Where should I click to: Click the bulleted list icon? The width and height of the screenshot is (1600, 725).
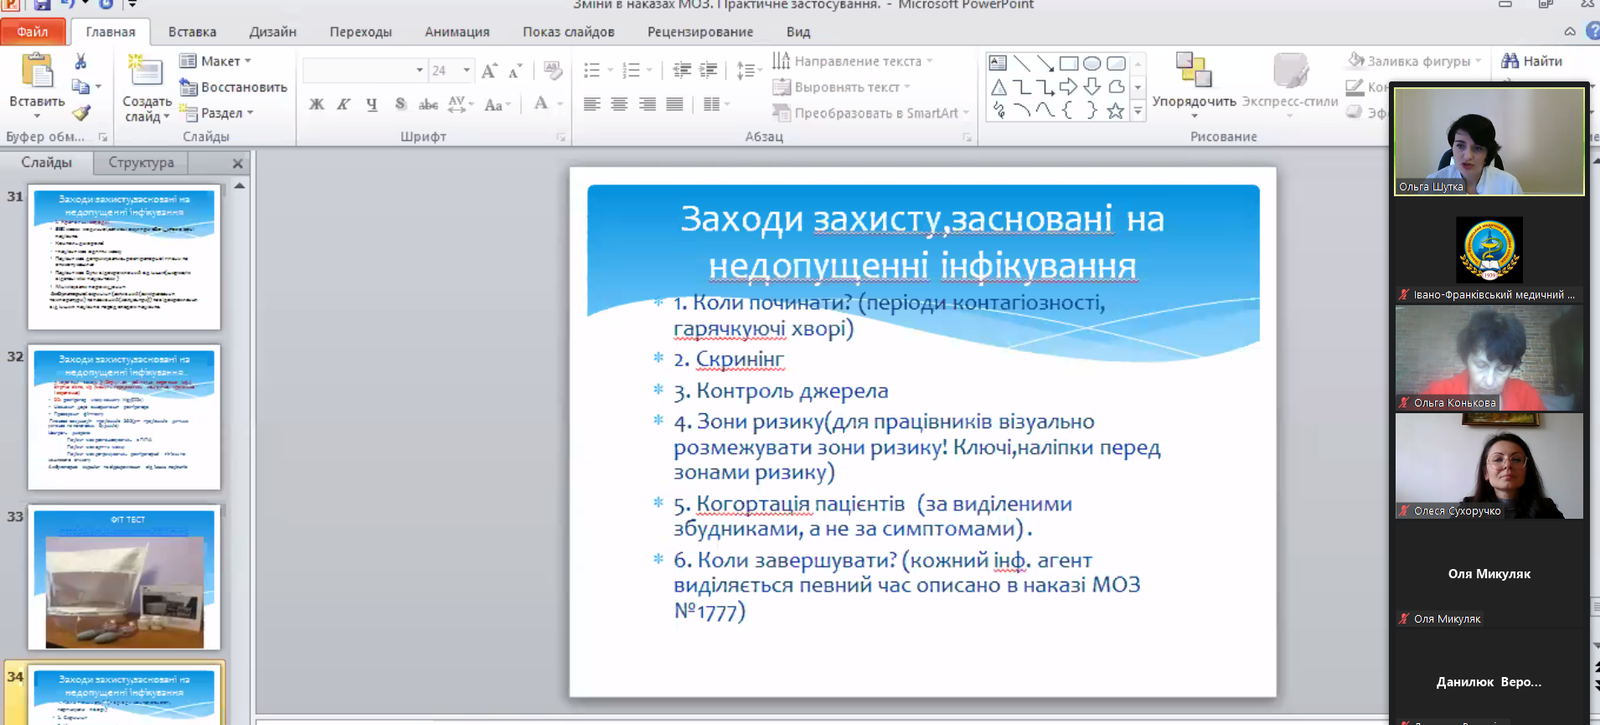(x=592, y=71)
